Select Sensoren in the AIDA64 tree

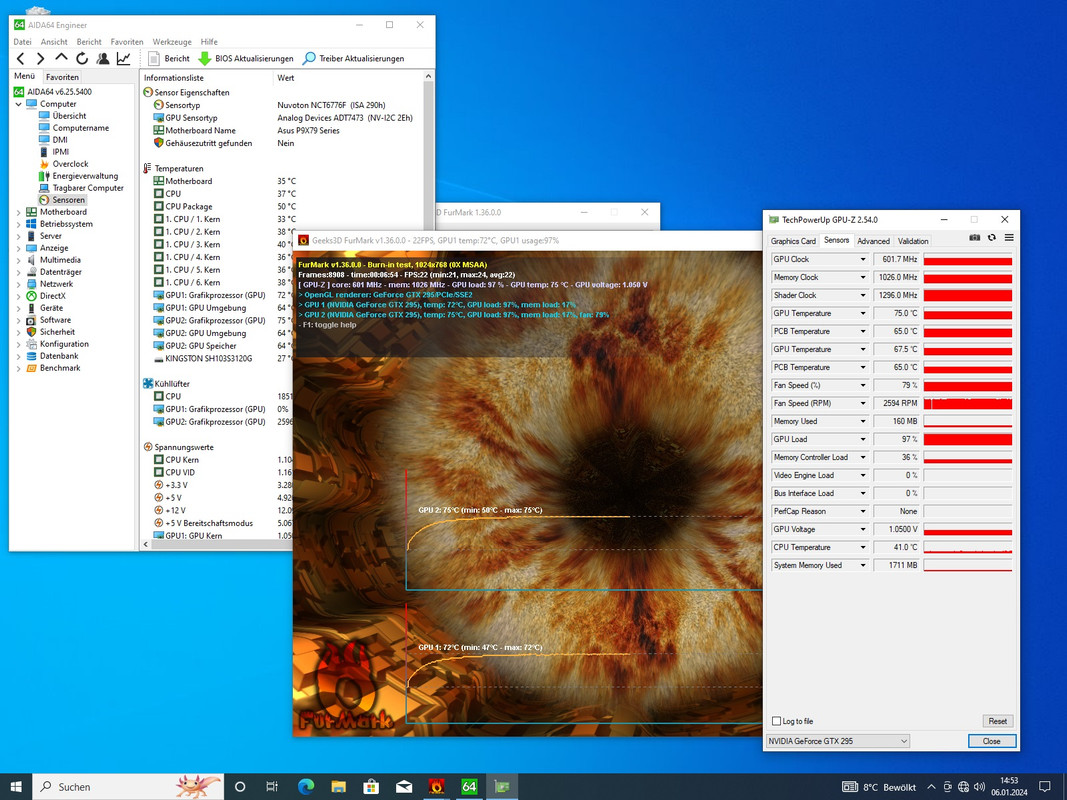(62, 200)
